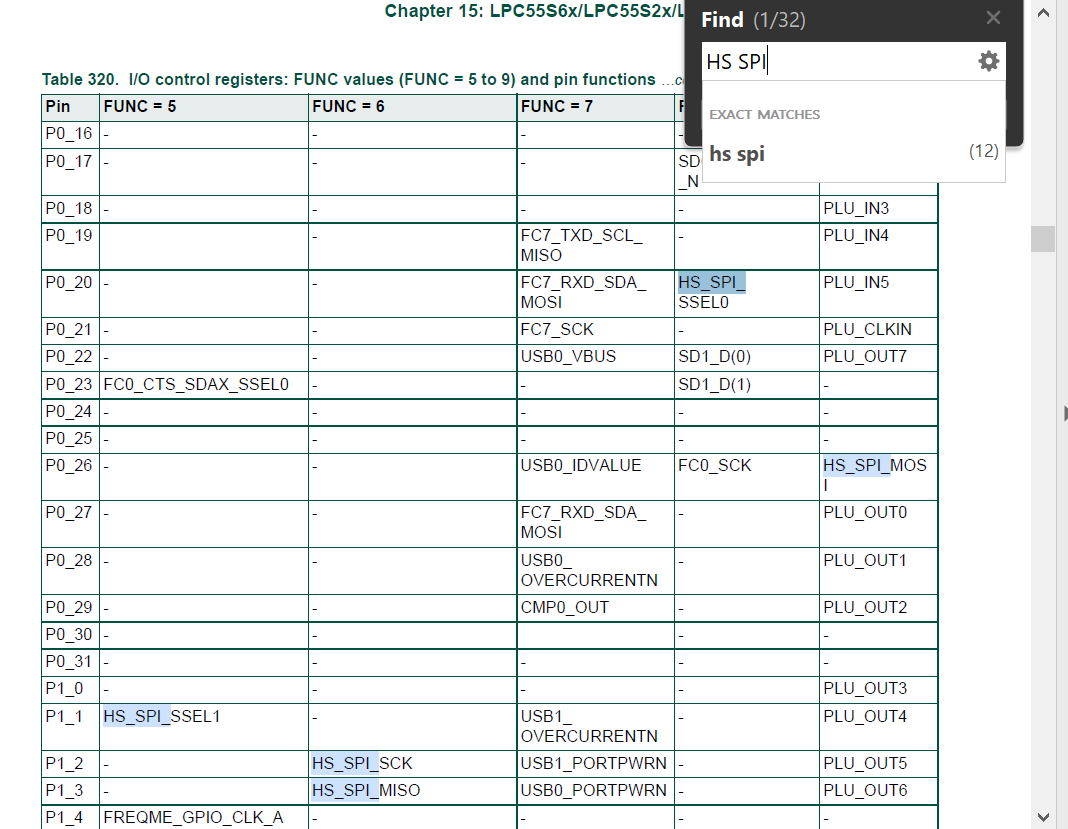Click the highlighted HS_SPI_SSEL0 match
1068x829 pixels.
711,282
